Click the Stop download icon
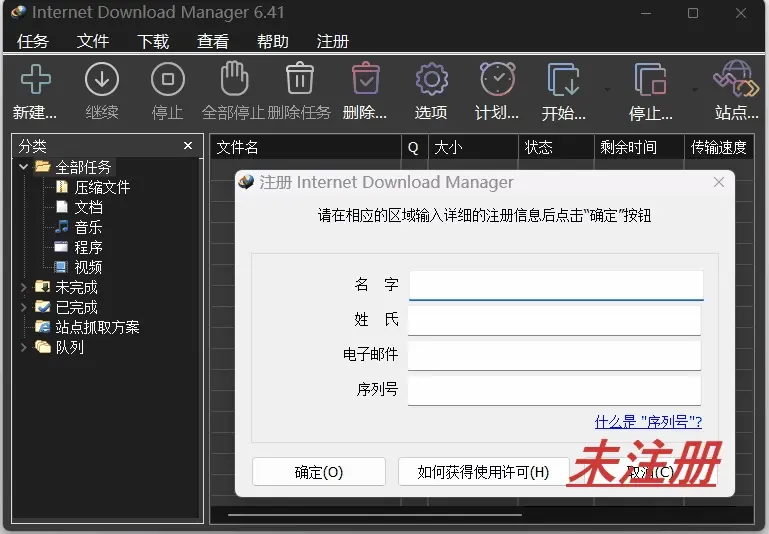769x534 pixels. (167, 79)
